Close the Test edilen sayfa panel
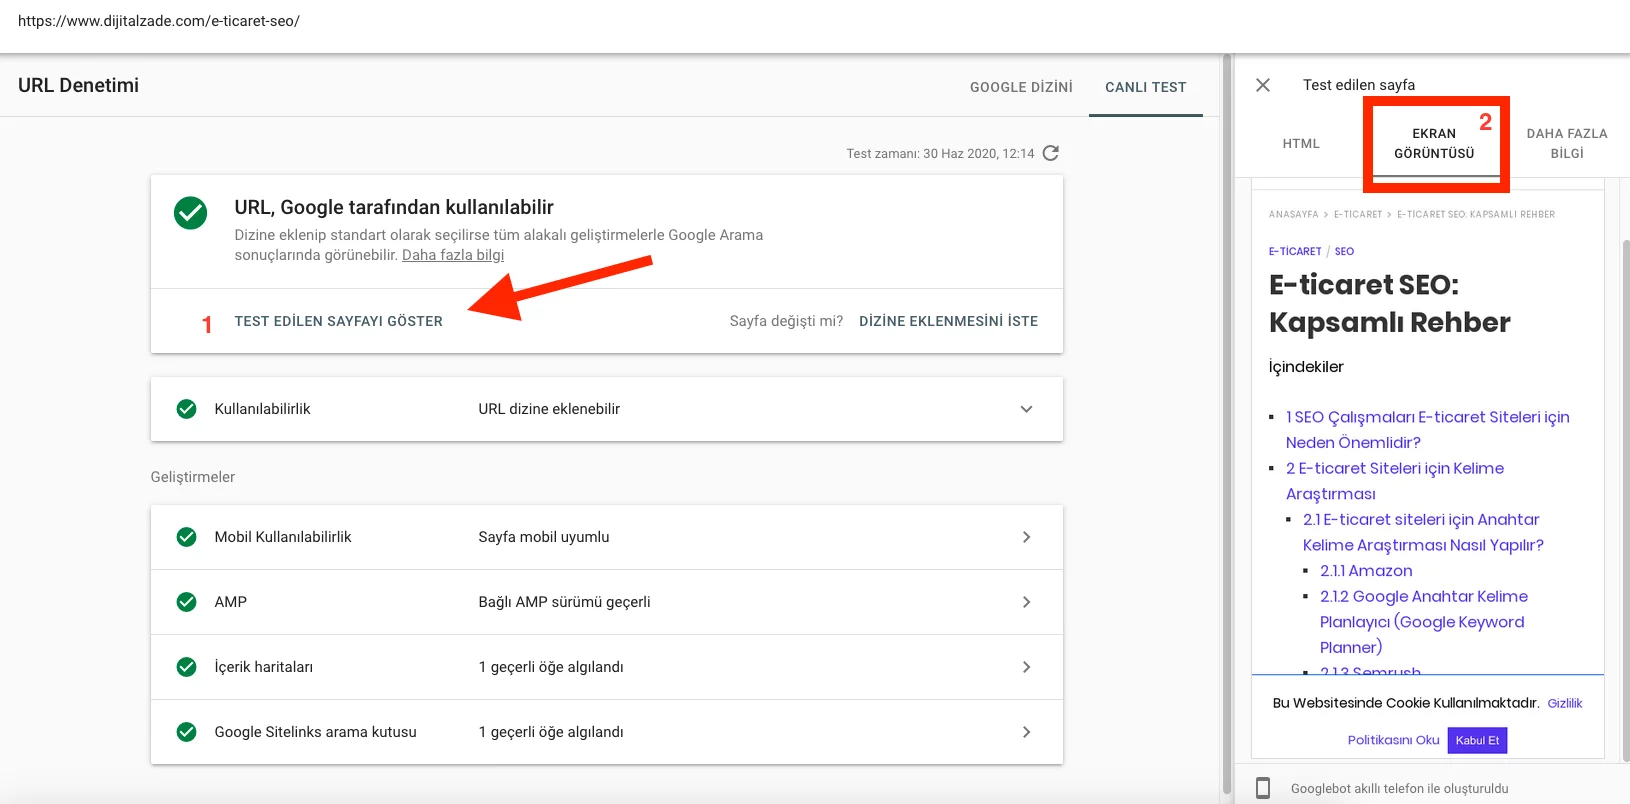1630x804 pixels. (x=1263, y=85)
